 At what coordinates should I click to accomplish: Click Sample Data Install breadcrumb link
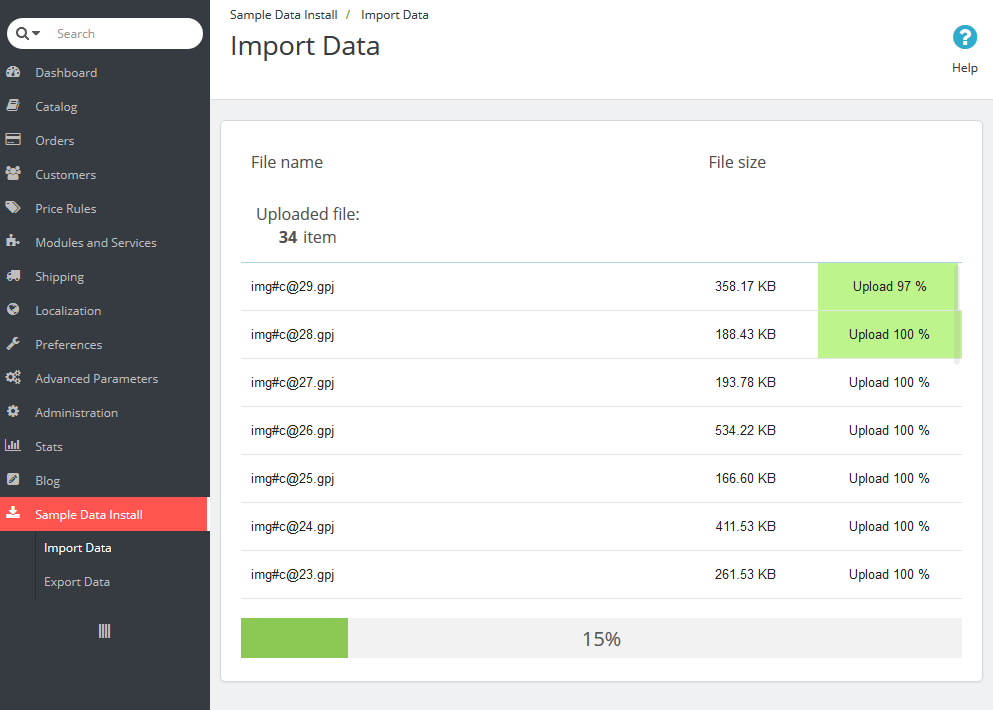pos(283,15)
